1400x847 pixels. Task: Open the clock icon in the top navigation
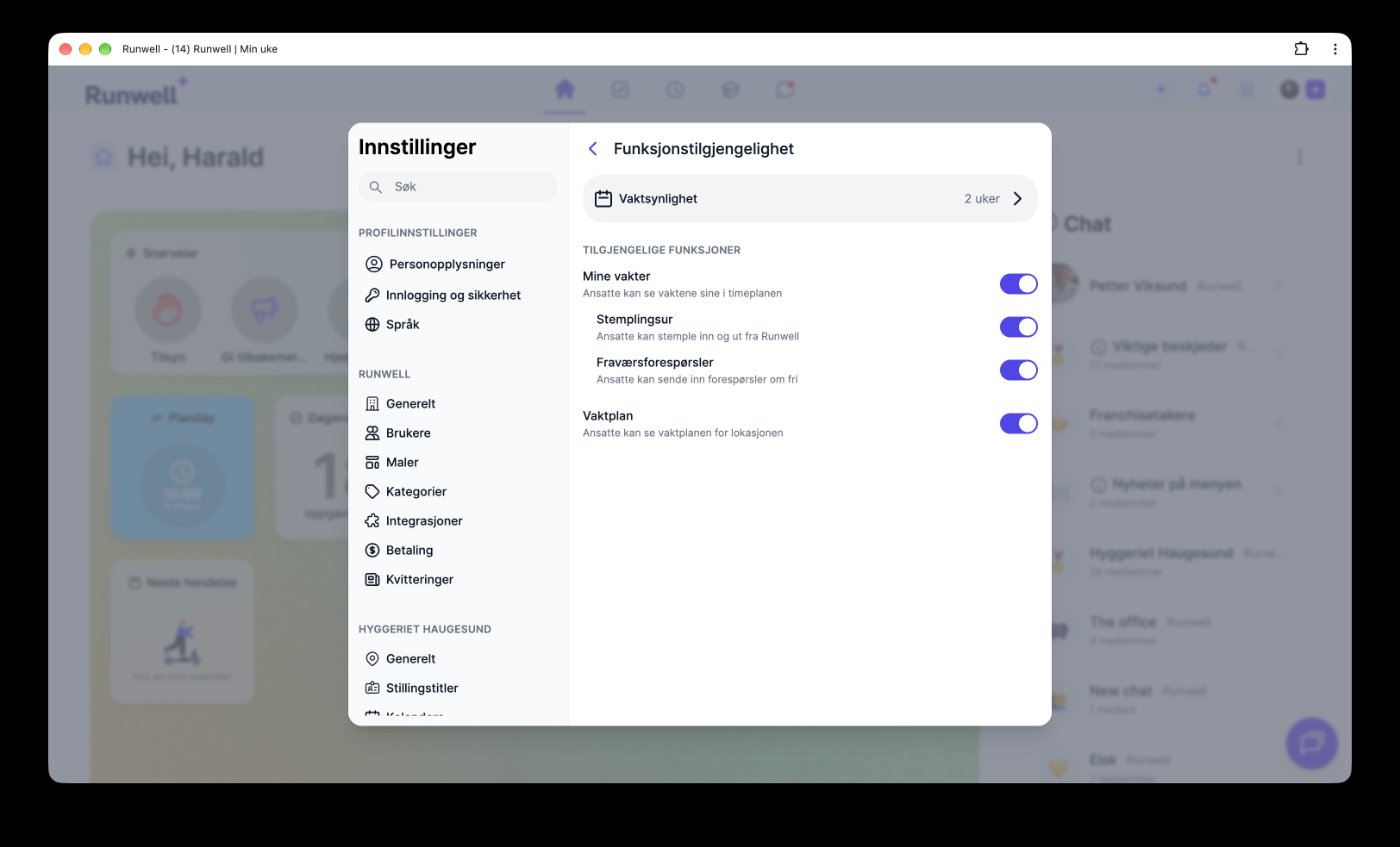click(x=675, y=89)
